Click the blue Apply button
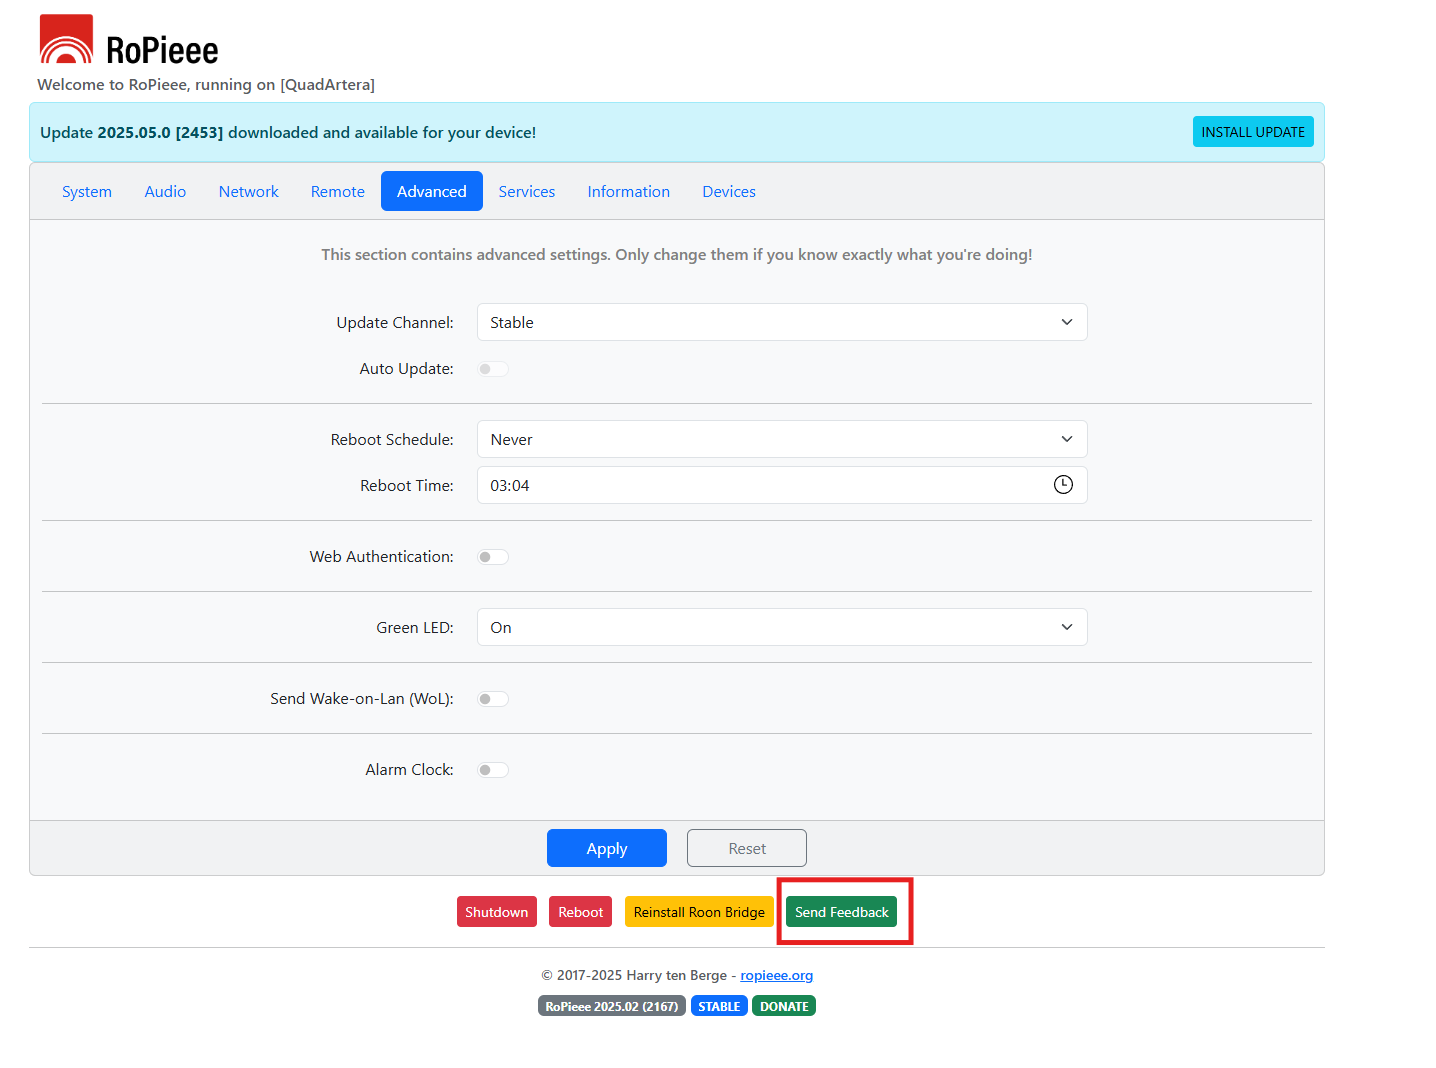The height and width of the screenshot is (1068, 1436). 606,848
